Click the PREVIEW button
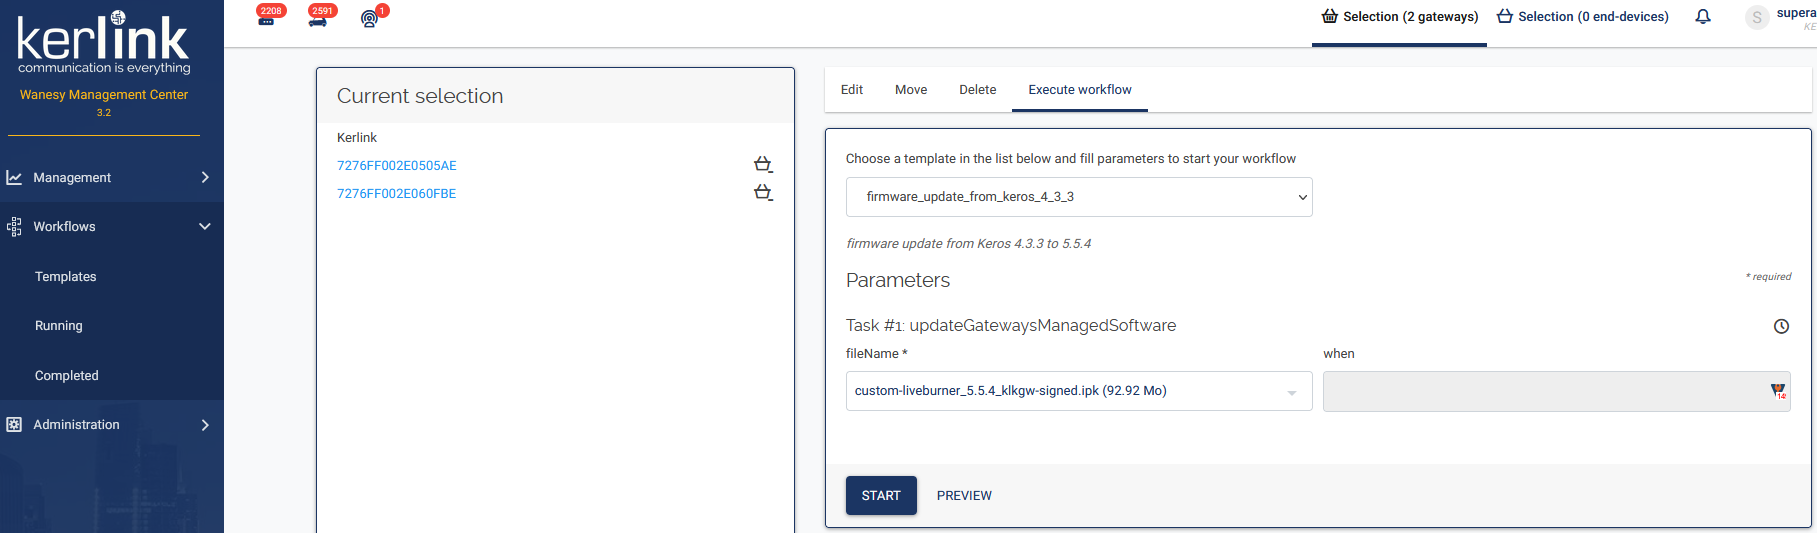Viewport: 1817px width, 533px height. pos(964,496)
